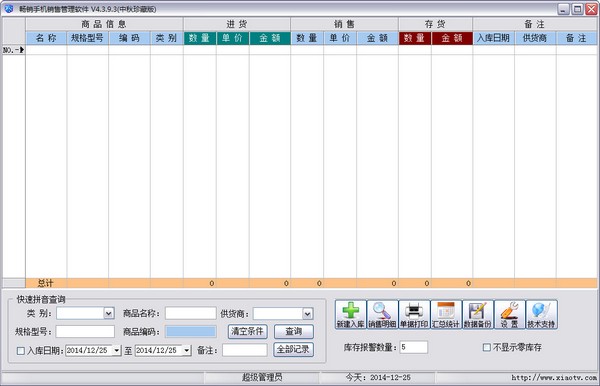Click the green 进货 金额 column header
This screenshot has width=600, height=386.
point(270,38)
